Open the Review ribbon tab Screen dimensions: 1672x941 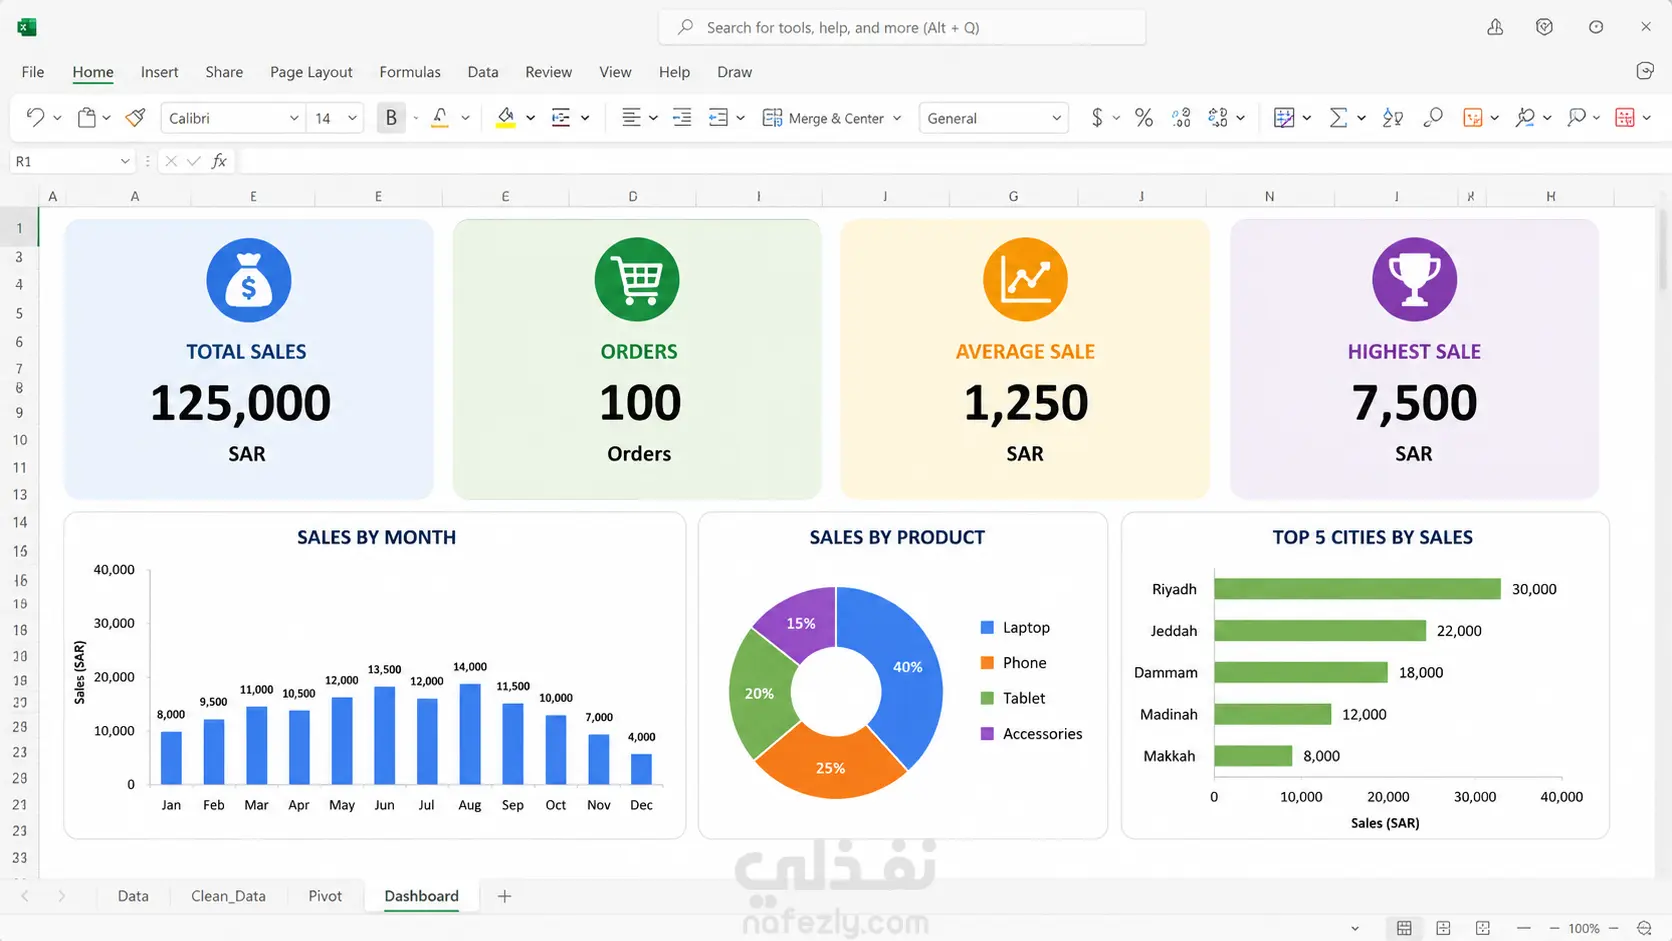pyautogui.click(x=549, y=72)
